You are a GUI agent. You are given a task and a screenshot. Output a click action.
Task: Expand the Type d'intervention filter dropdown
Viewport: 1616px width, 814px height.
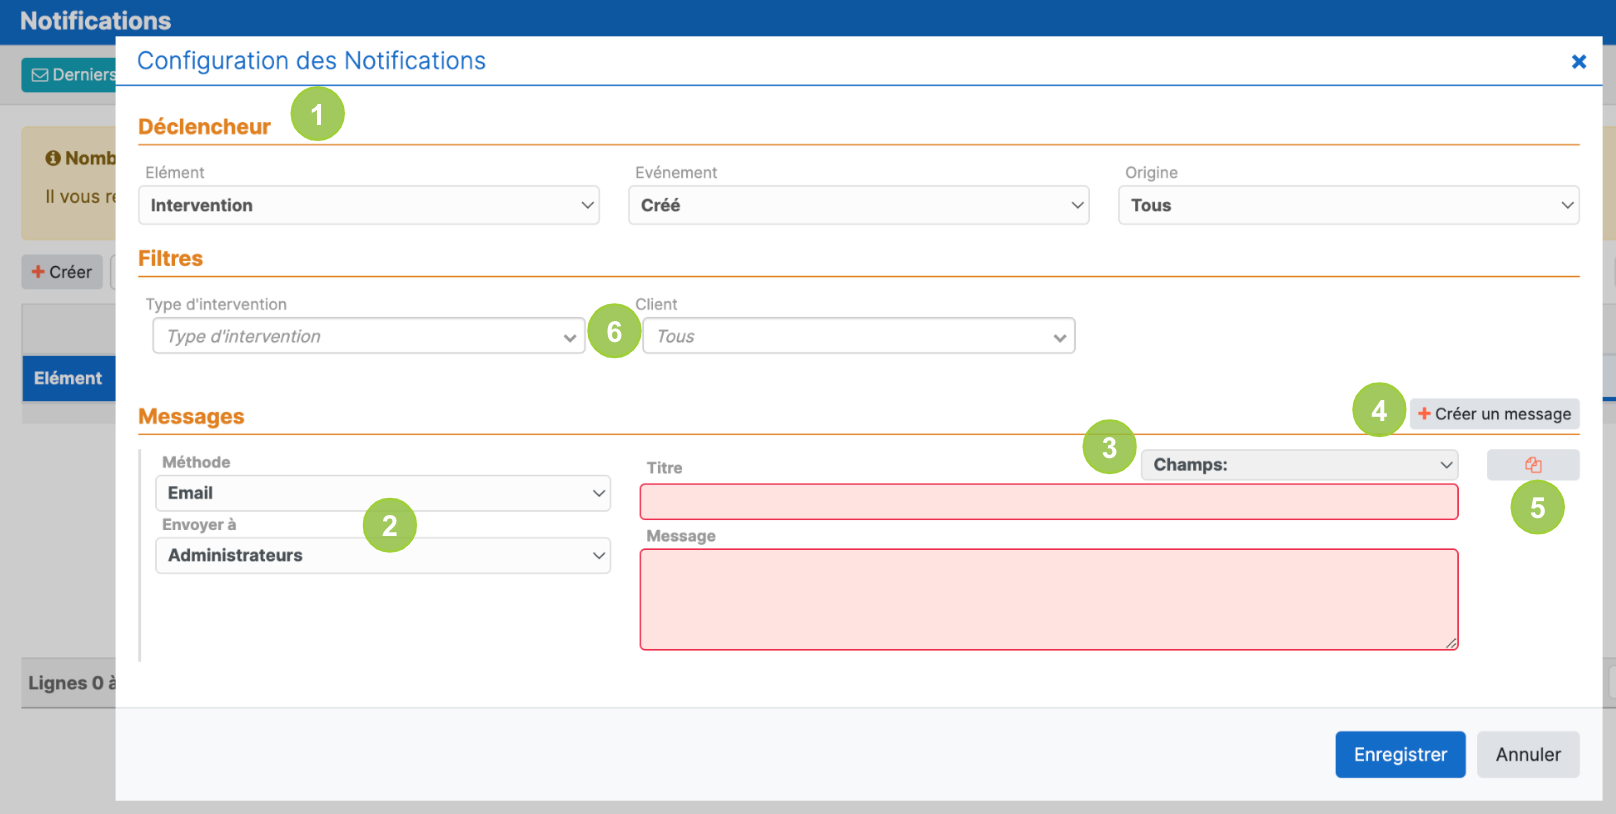pyautogui.click(x=369, y=336)
